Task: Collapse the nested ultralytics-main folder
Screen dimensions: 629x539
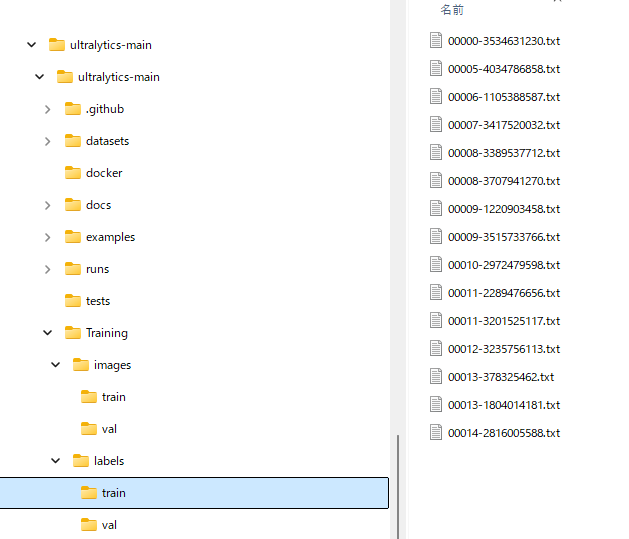Action: [x=40, y=77]
